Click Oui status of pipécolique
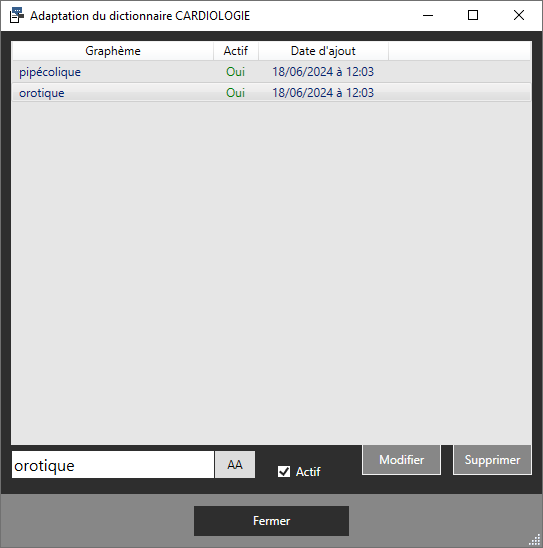Screen dimensions: 543x548 (236, 72)
